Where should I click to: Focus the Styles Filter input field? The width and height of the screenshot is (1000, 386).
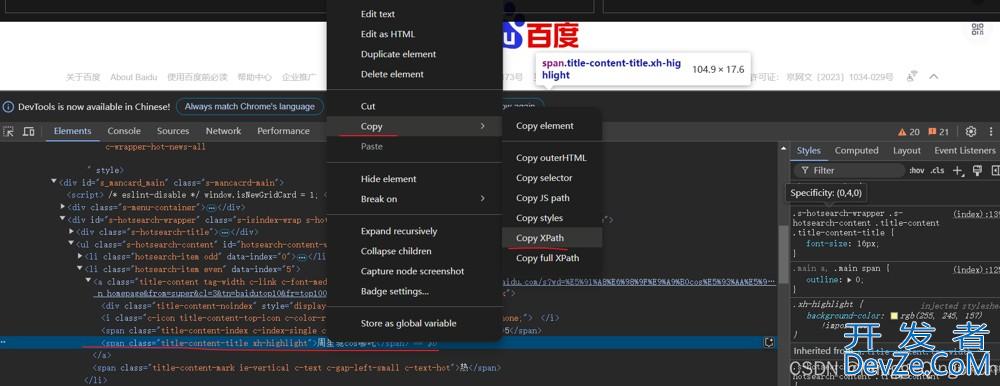click(849, 170)
